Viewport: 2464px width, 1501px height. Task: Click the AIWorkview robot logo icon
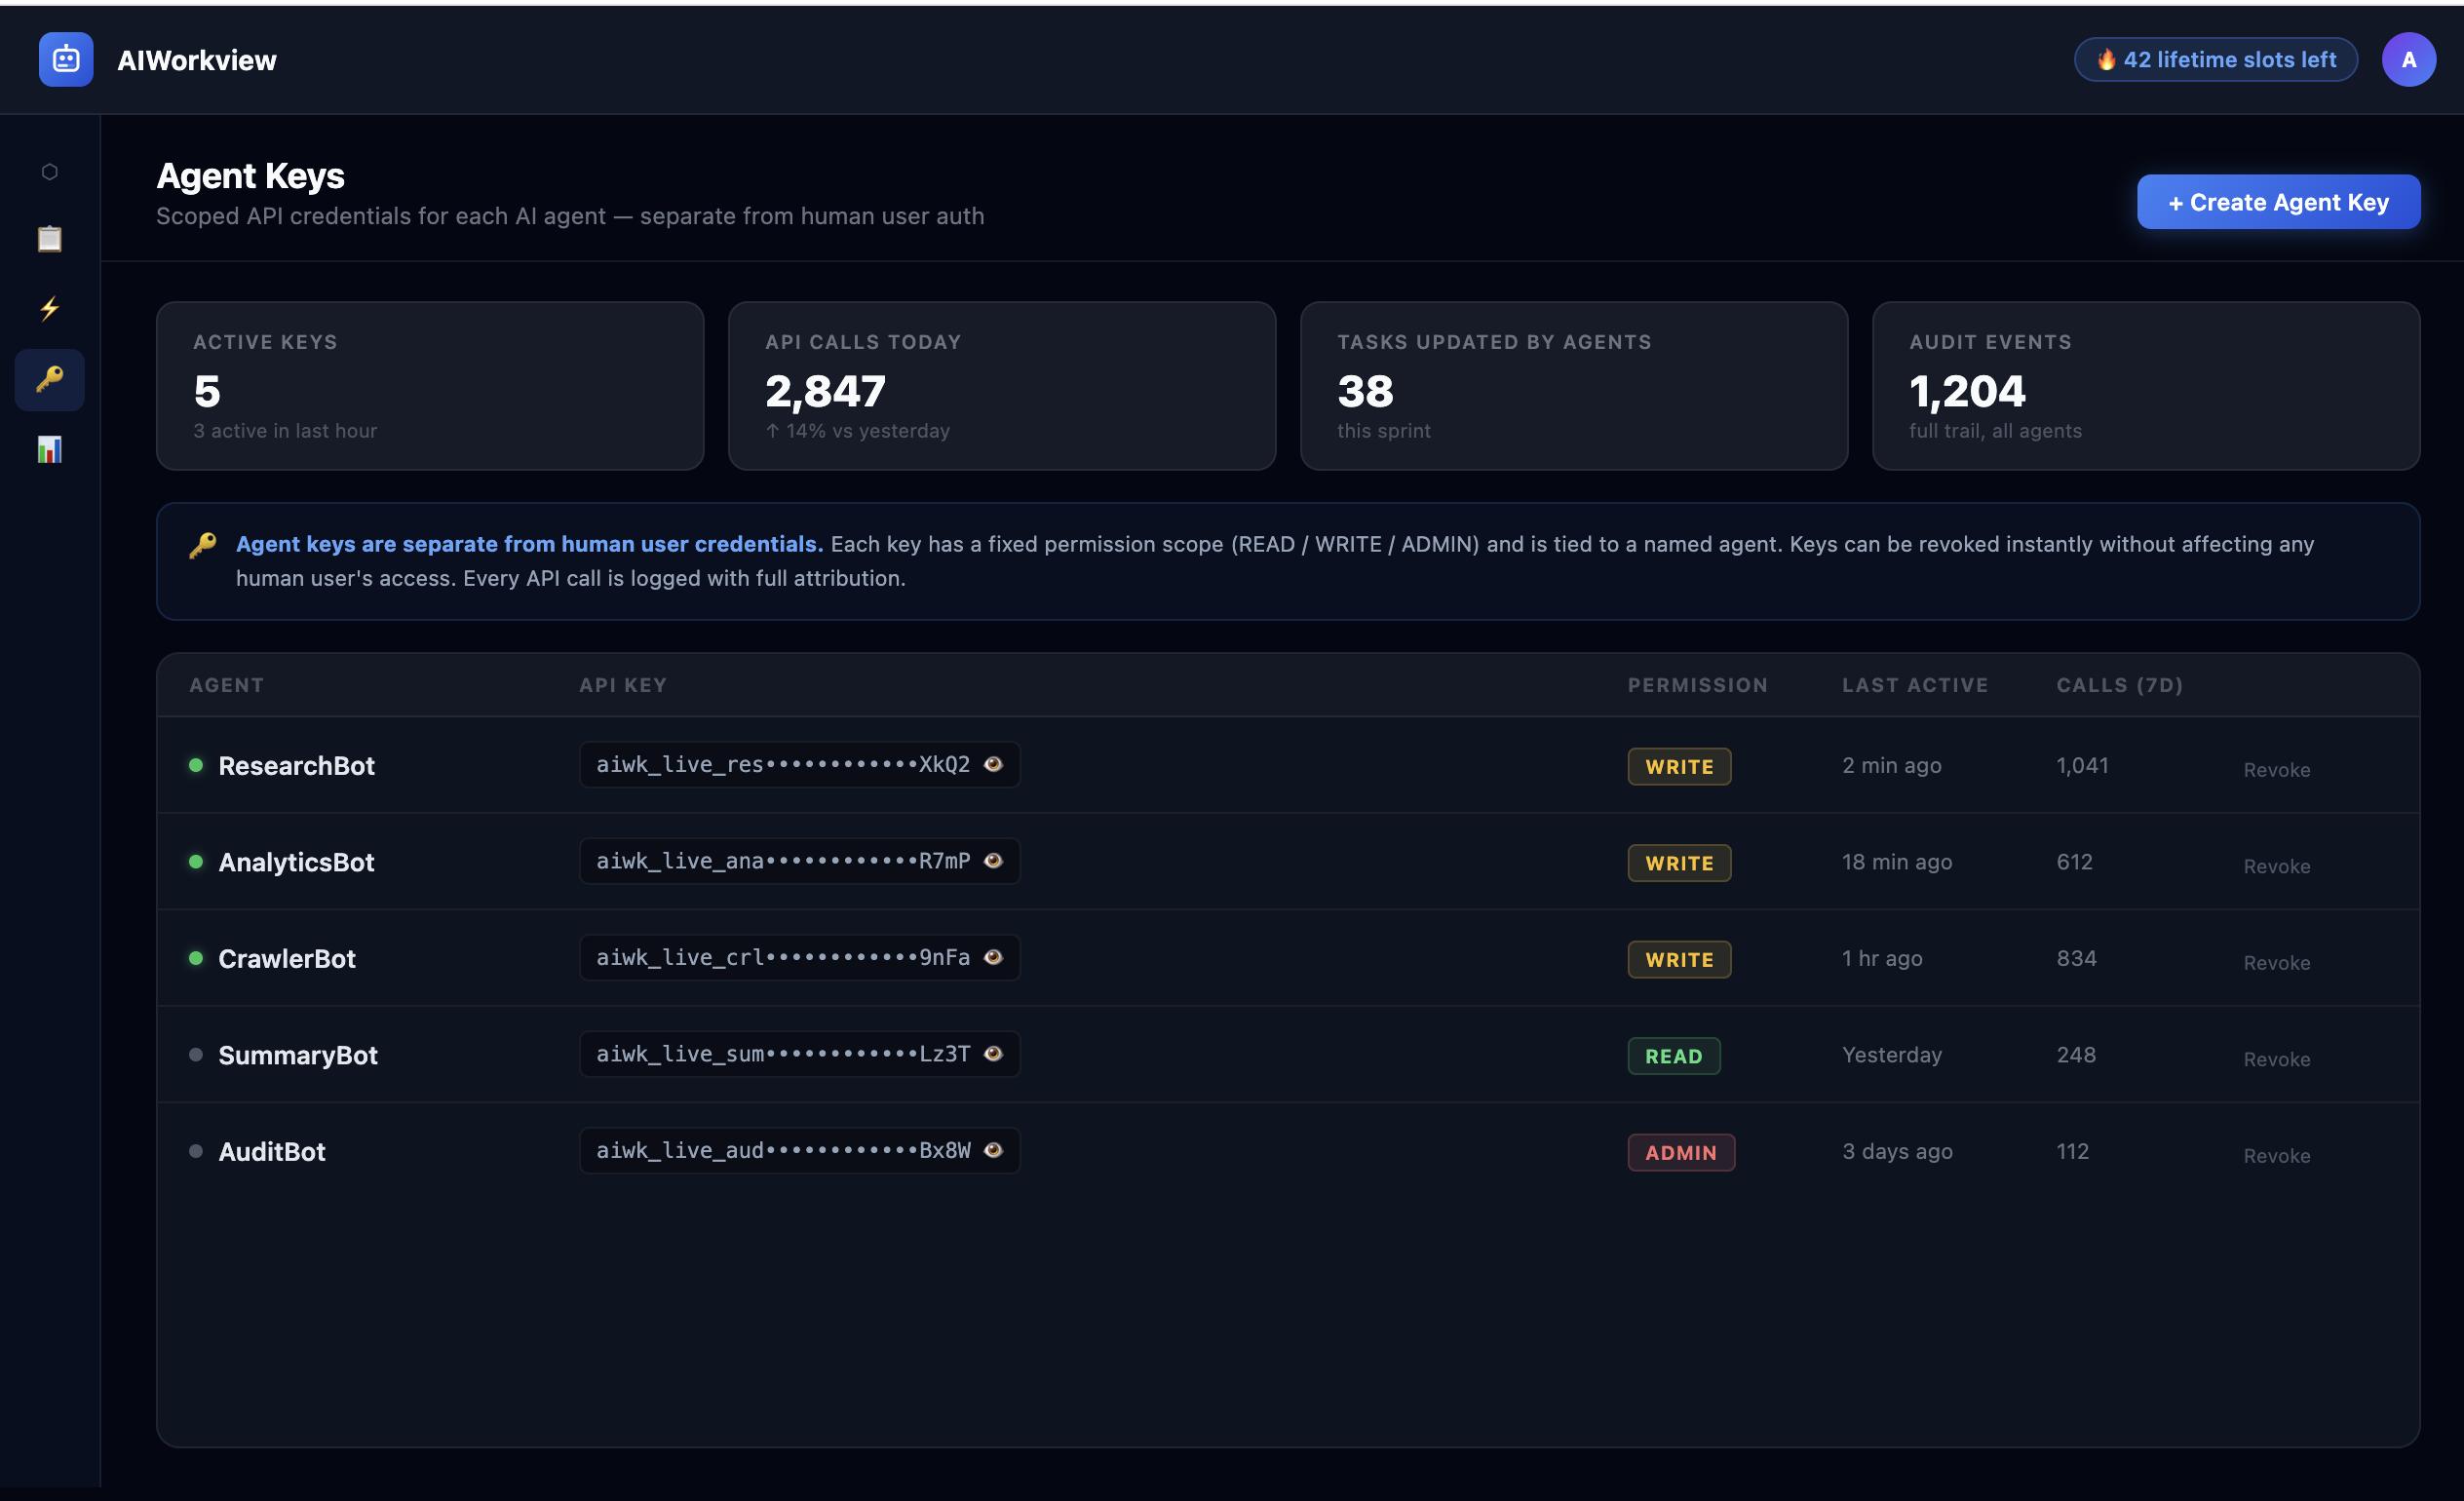click(x=66, y=60)
